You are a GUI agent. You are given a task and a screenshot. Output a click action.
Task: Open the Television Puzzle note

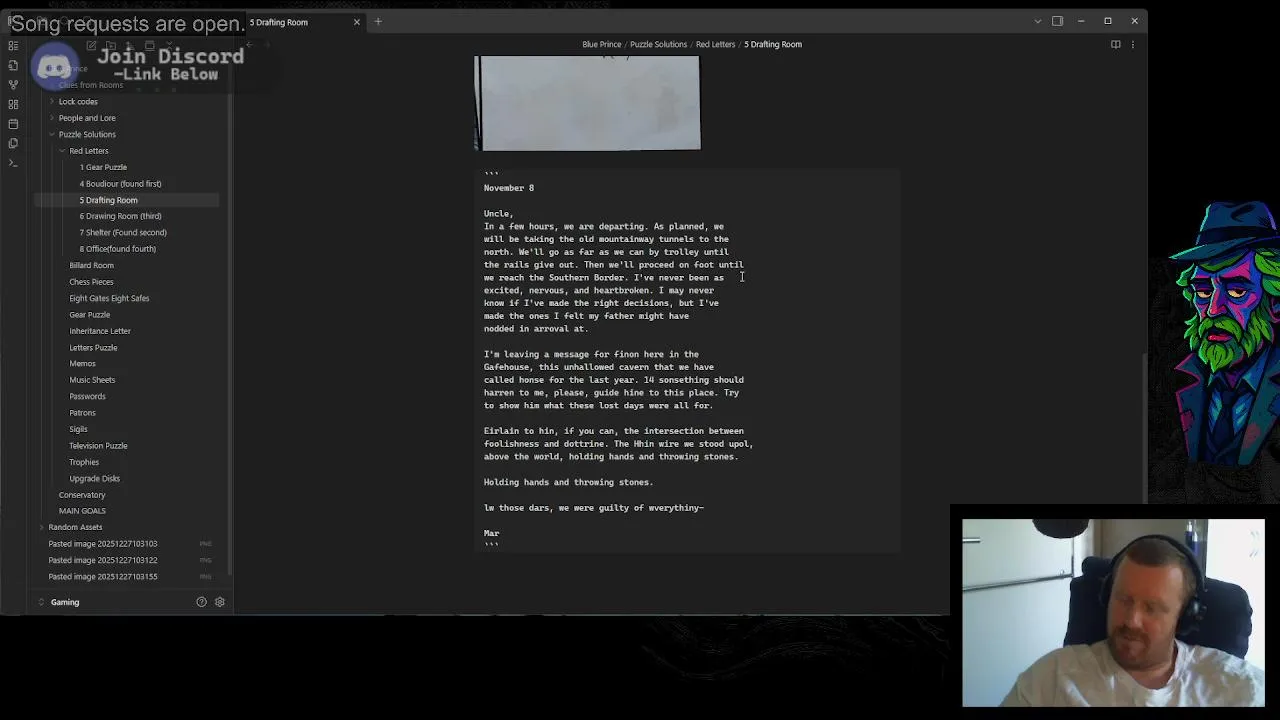click(x=98, y=445)
